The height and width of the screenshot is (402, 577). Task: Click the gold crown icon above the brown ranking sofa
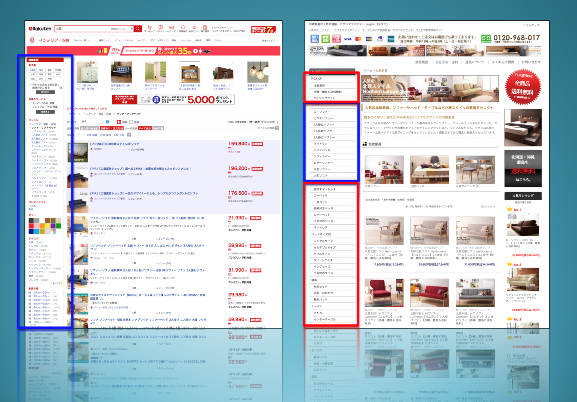pos(509,209)
